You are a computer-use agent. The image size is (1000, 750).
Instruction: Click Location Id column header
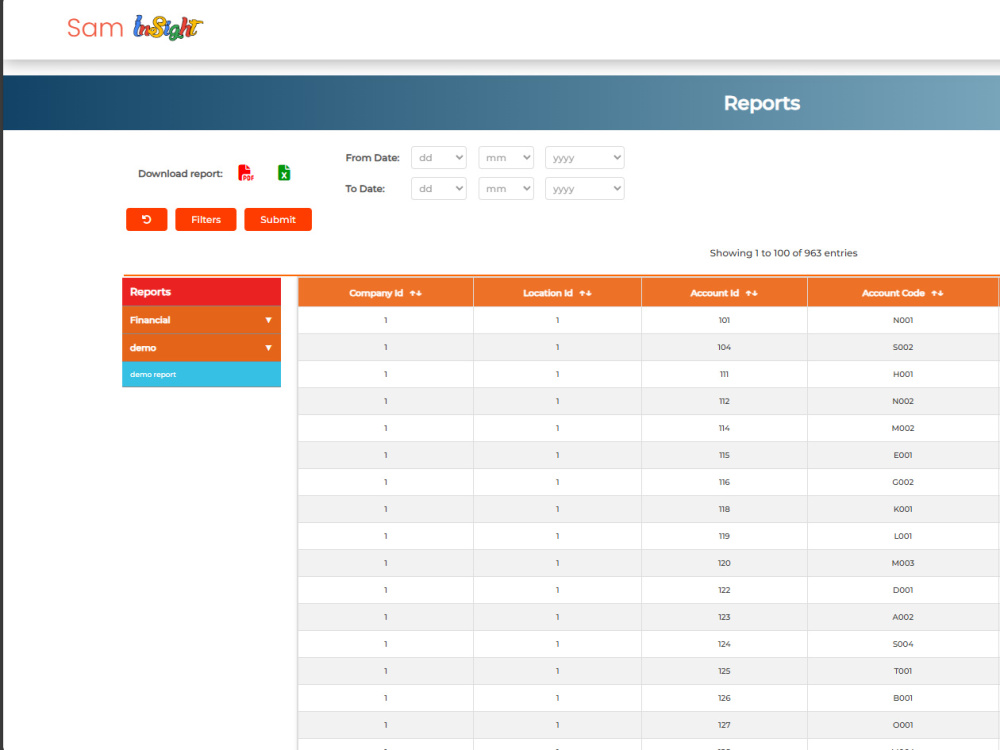click(x=557, y=293)
